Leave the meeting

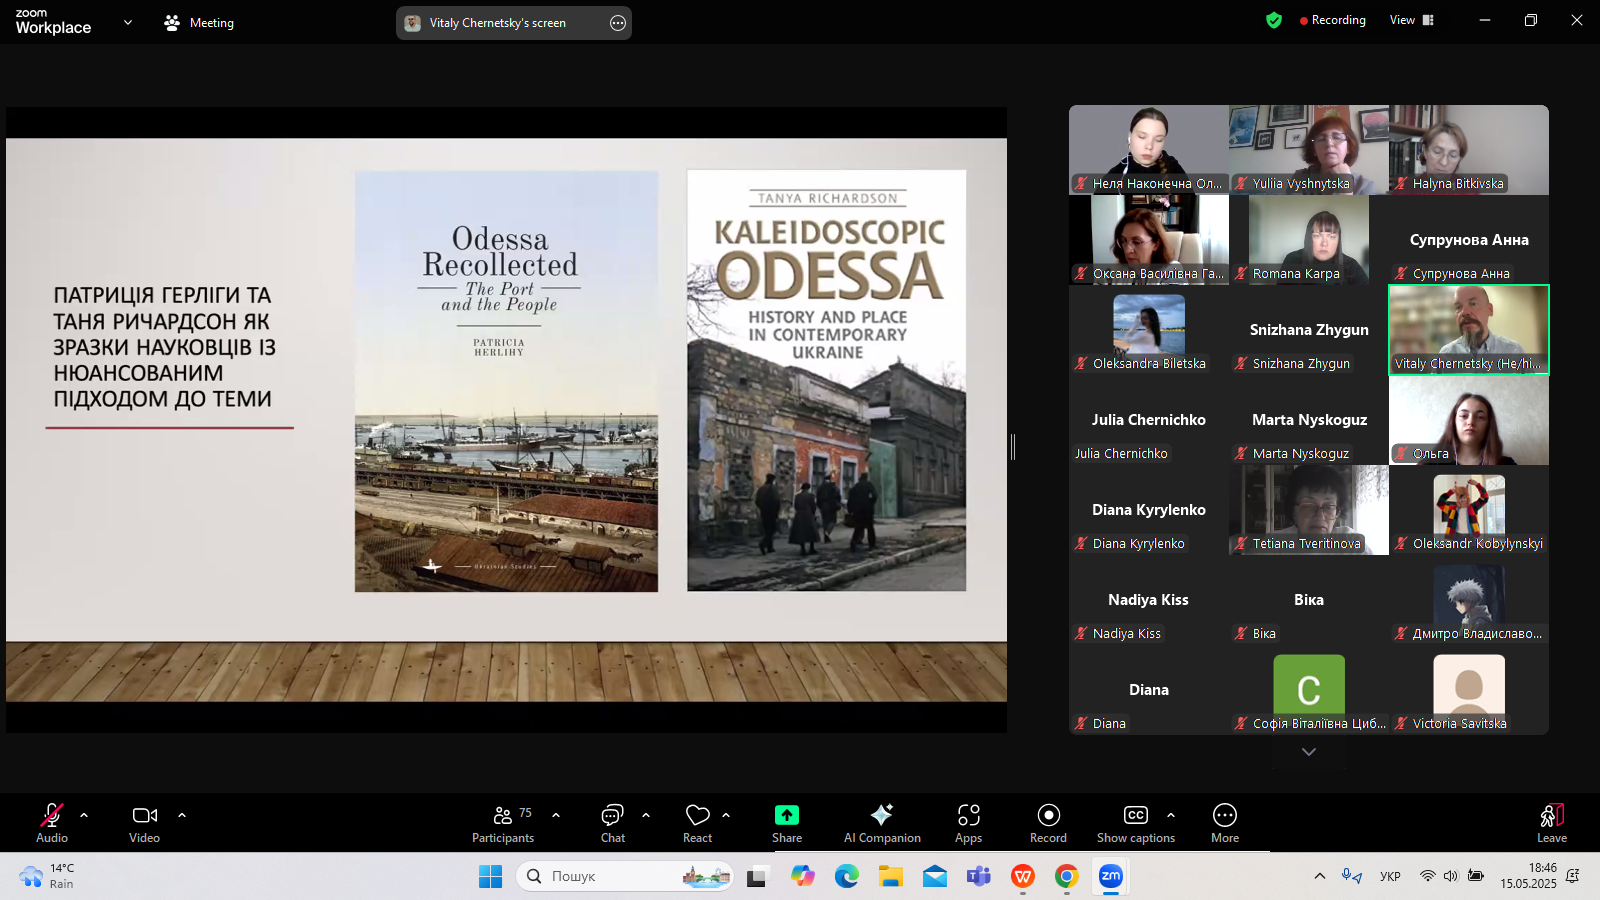(x=1551, y=823)
